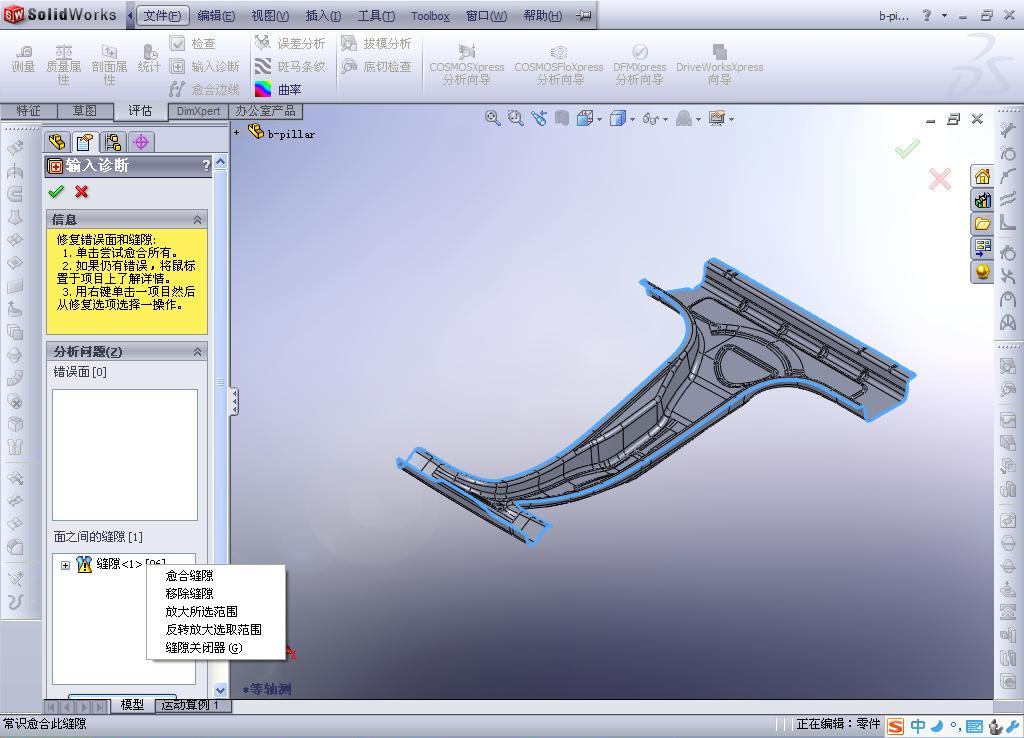1024x738 pixels.
Task: Launch DFMXpress analysis wizard
Action: tap(639, 65)
